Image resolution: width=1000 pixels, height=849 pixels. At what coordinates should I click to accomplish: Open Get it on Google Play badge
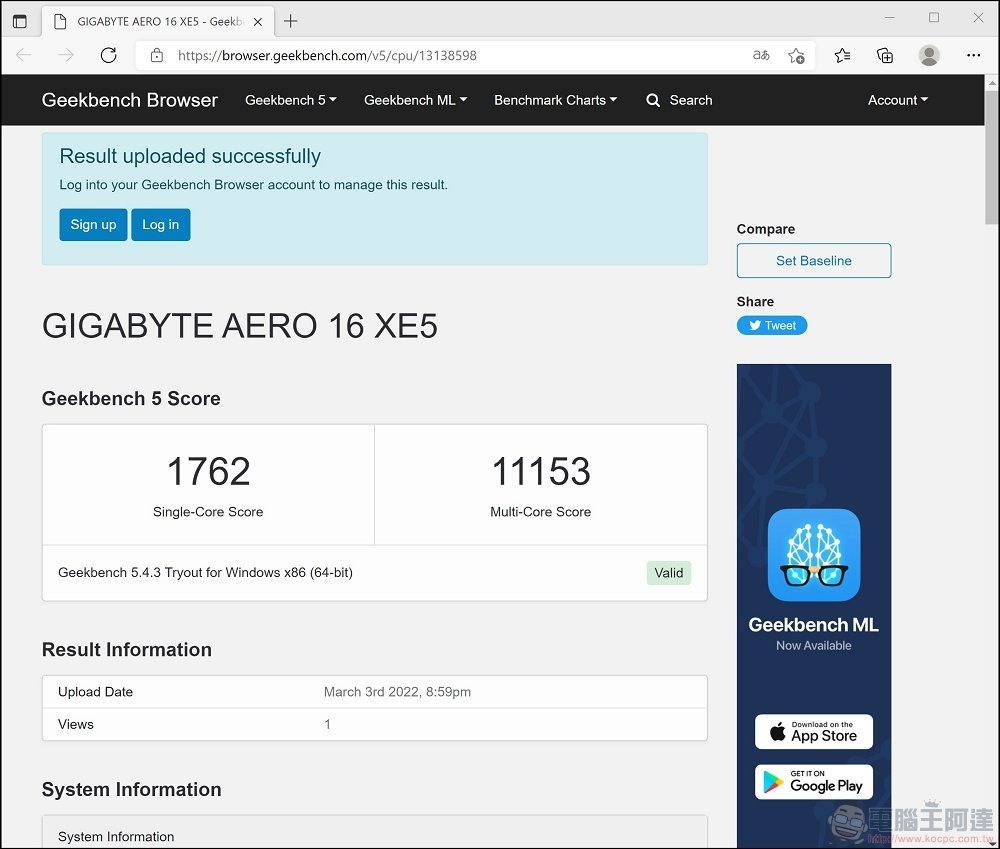coord(814,782)
